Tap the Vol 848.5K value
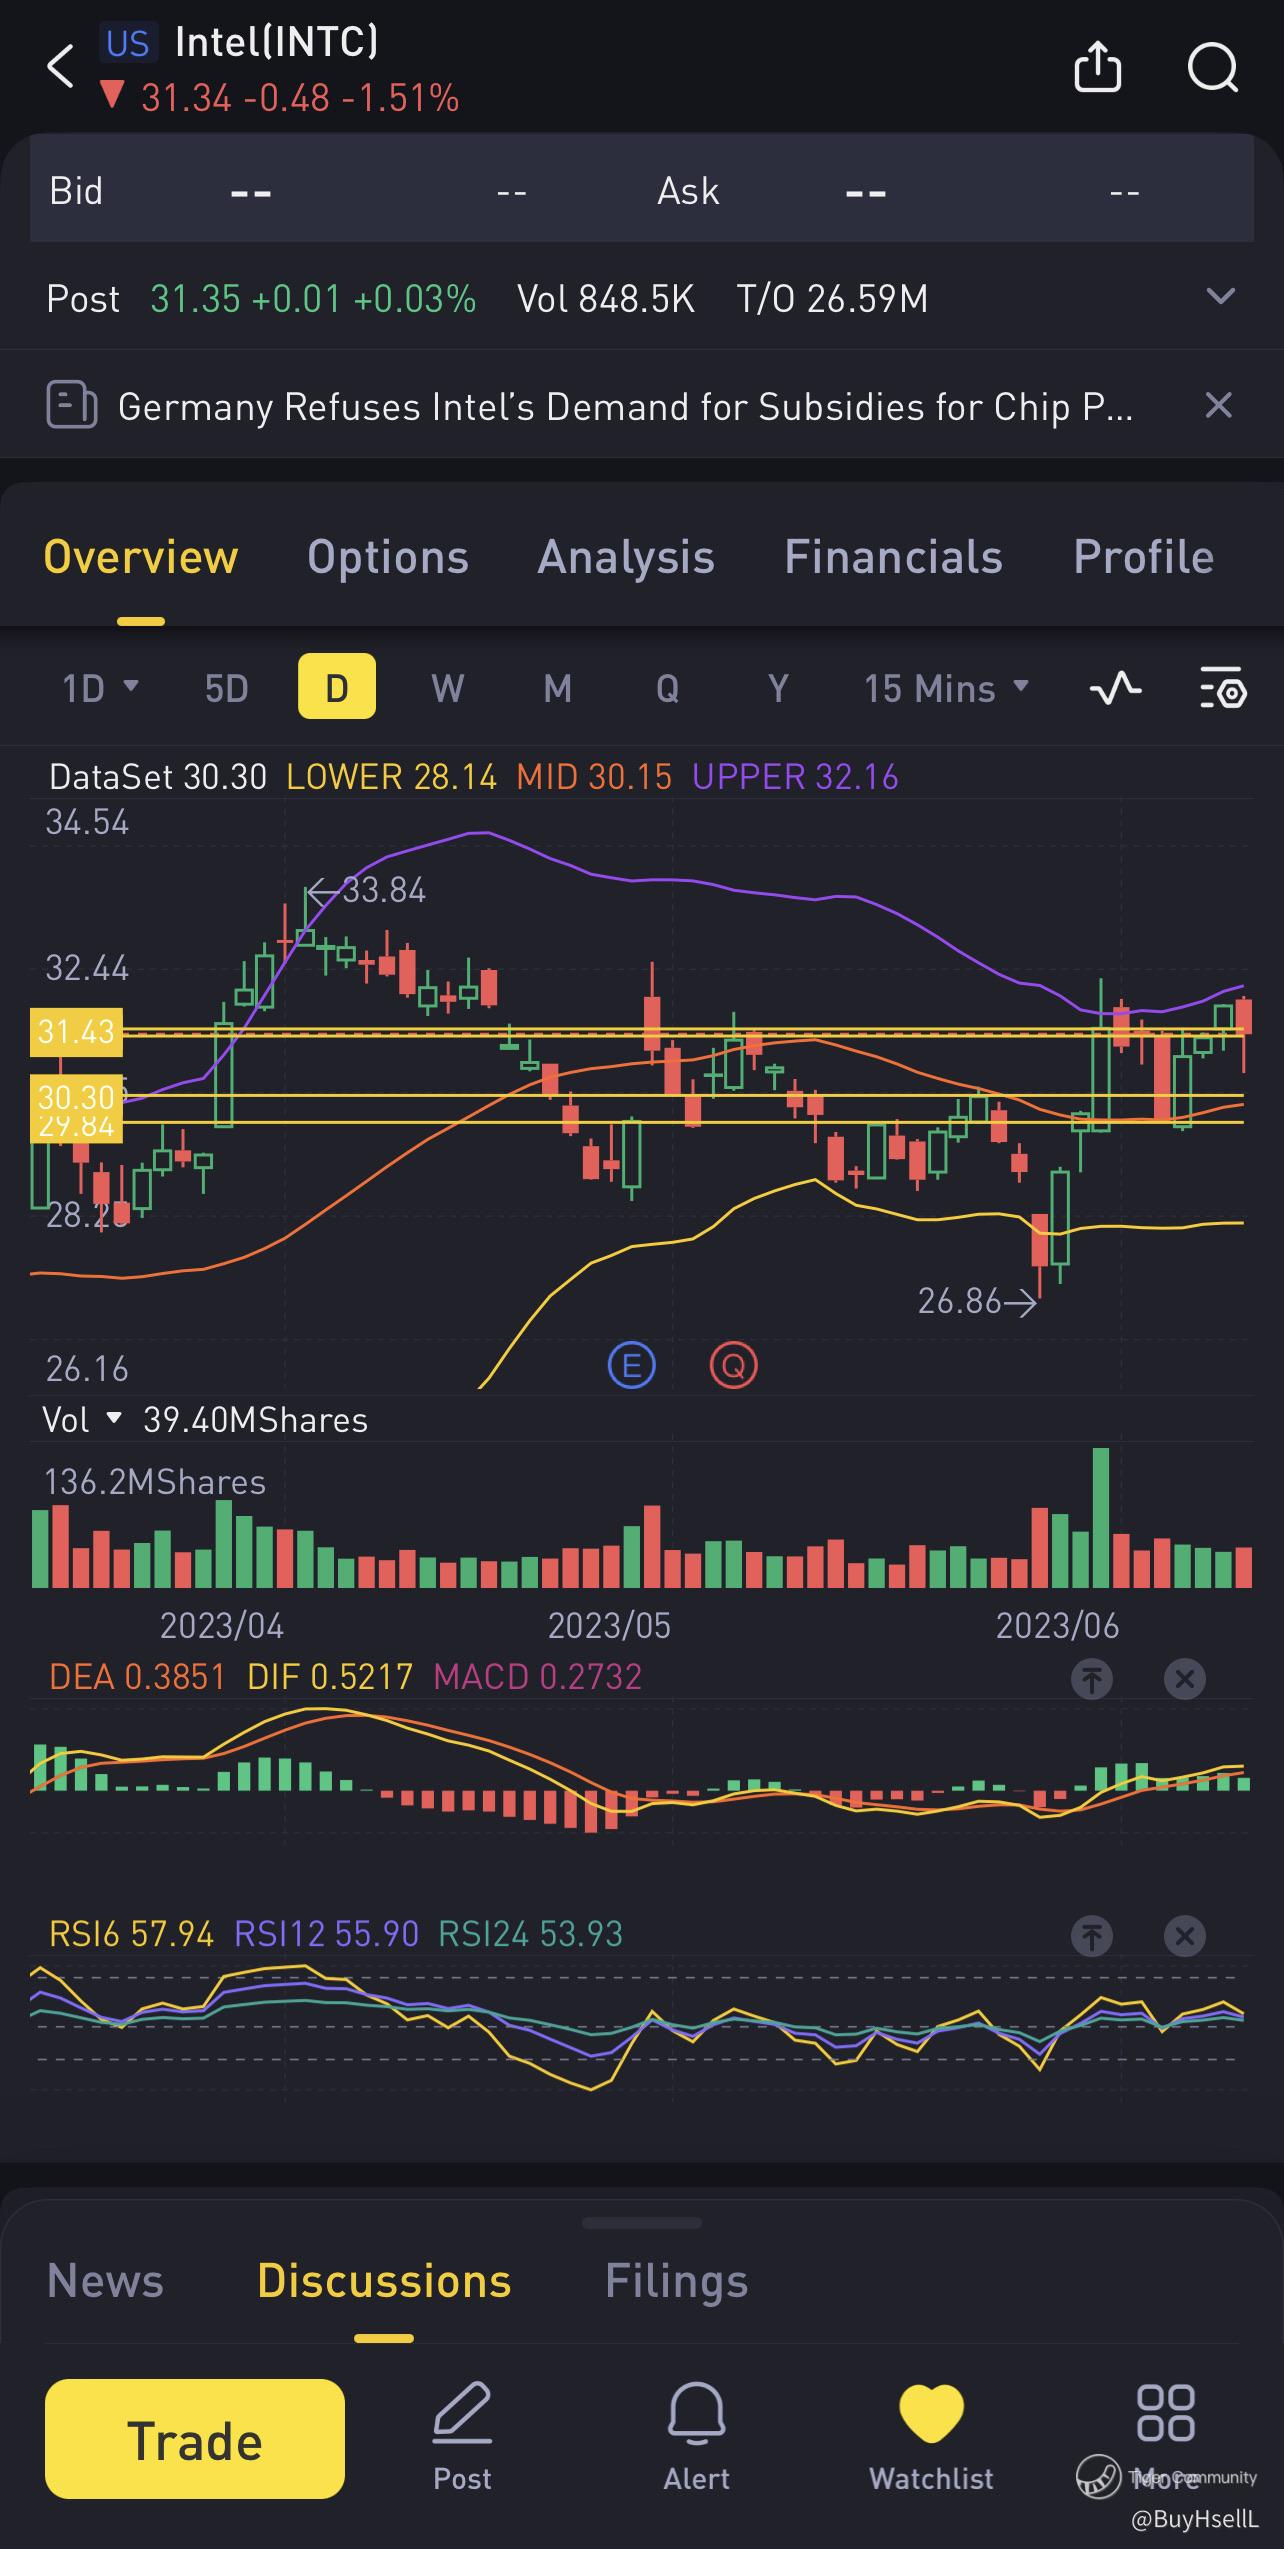The width and height of the screenshot is (1284, 2549). point(605,298)
